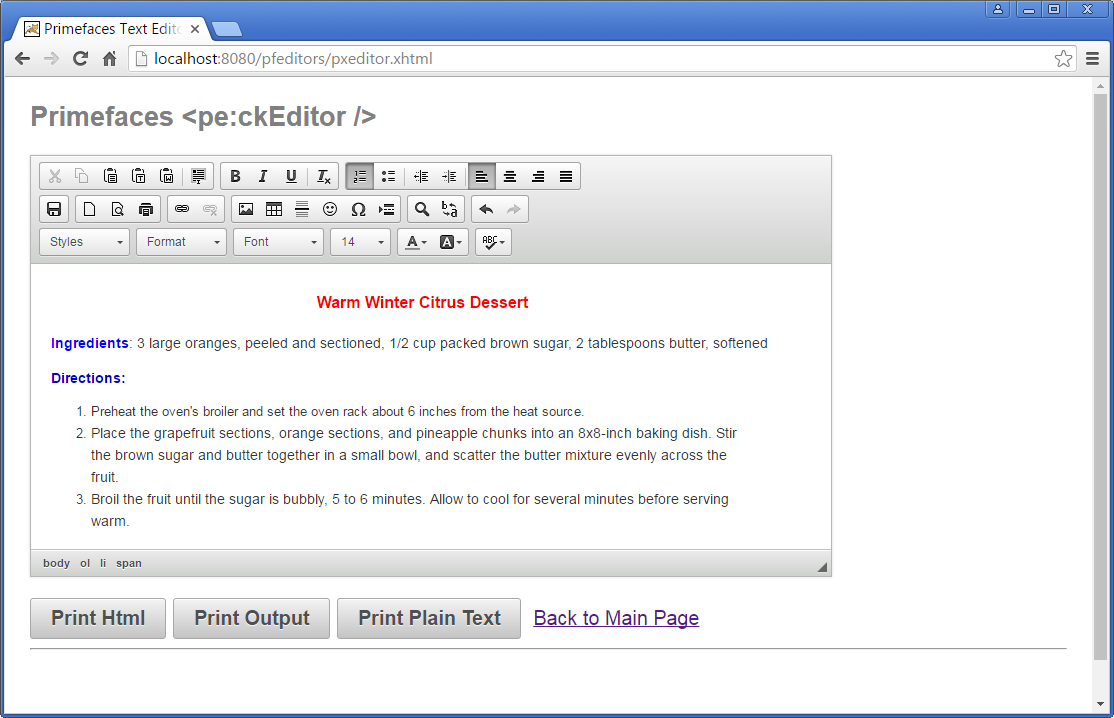
Task: Click the Replace icon
Action: tap(450, 209)
